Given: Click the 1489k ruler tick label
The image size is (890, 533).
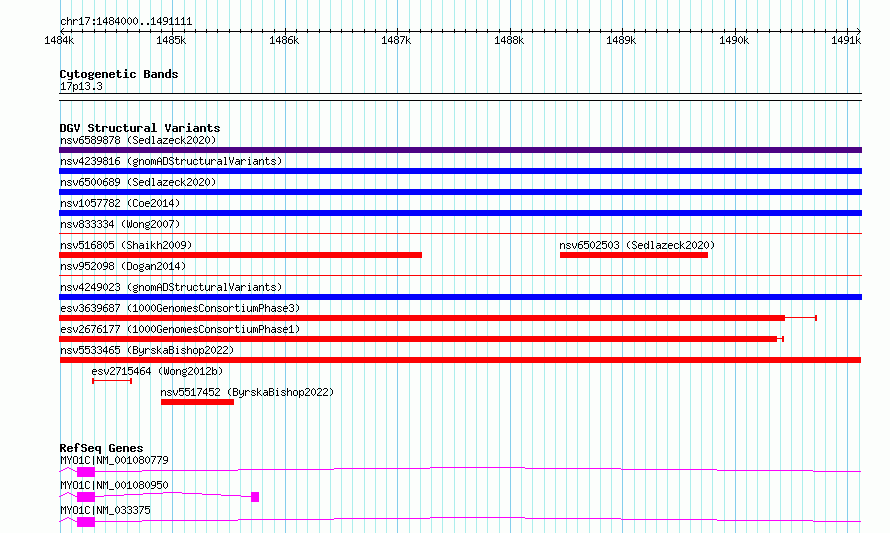Looking at the screenshot, I should coord(622,40).
